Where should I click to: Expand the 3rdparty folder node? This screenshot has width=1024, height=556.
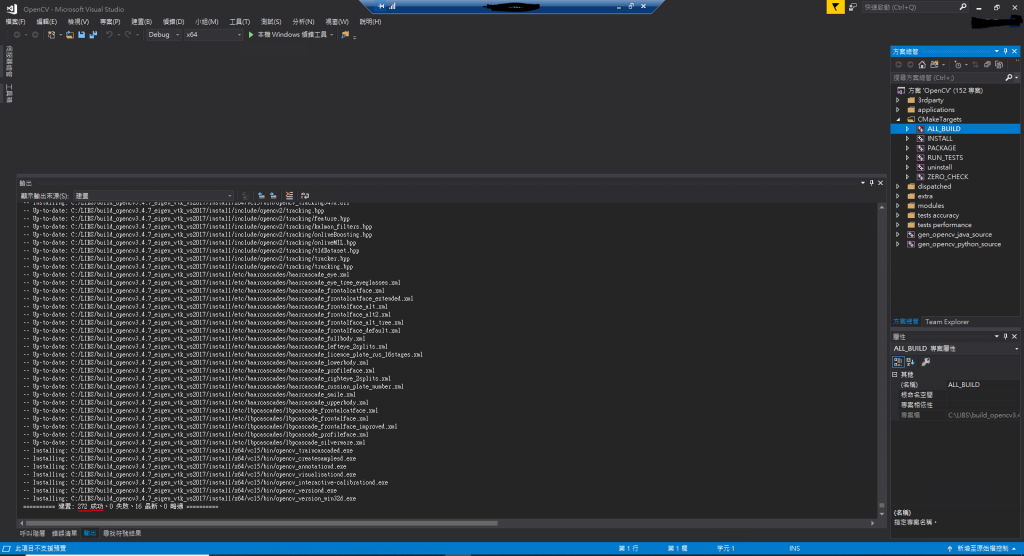pyautogui.click(x=898, y=100)
